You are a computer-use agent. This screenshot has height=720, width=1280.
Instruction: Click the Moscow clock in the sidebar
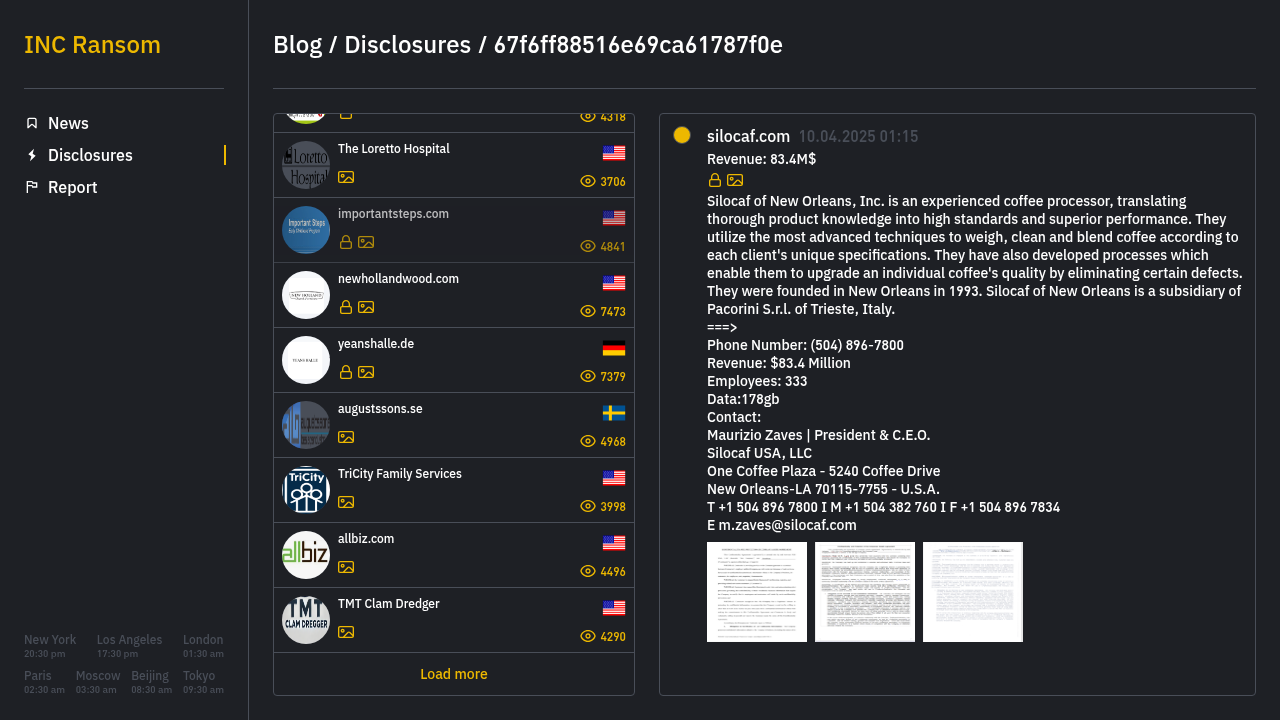98,682
